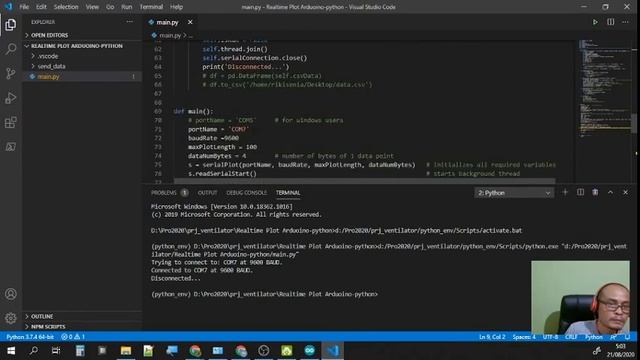Screen dimensions: 640x360
Task: Split the editor to the right
Action: (x=610, y=22)
